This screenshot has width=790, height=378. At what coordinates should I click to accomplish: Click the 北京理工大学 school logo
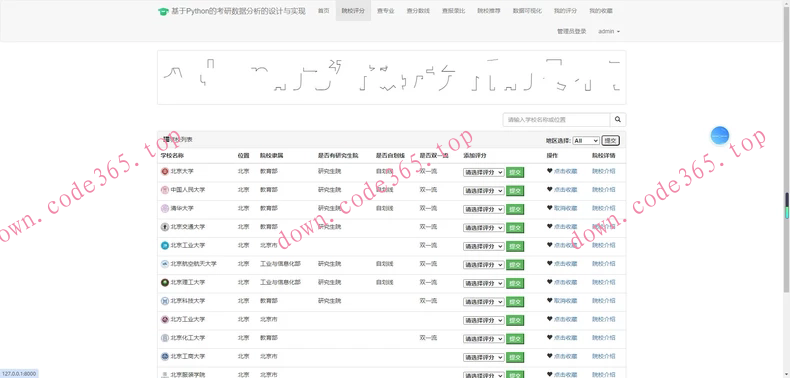point(164,283)
